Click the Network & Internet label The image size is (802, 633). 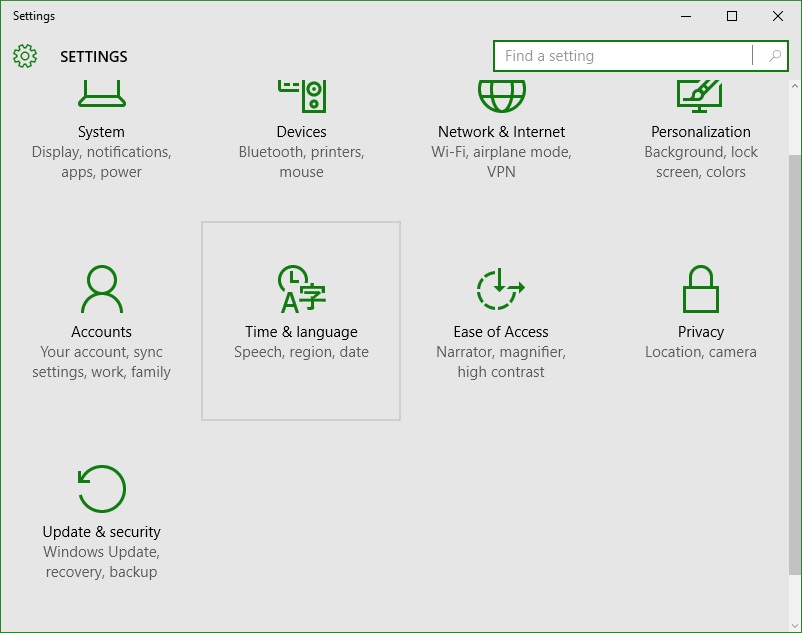click(x=501, y=132)
